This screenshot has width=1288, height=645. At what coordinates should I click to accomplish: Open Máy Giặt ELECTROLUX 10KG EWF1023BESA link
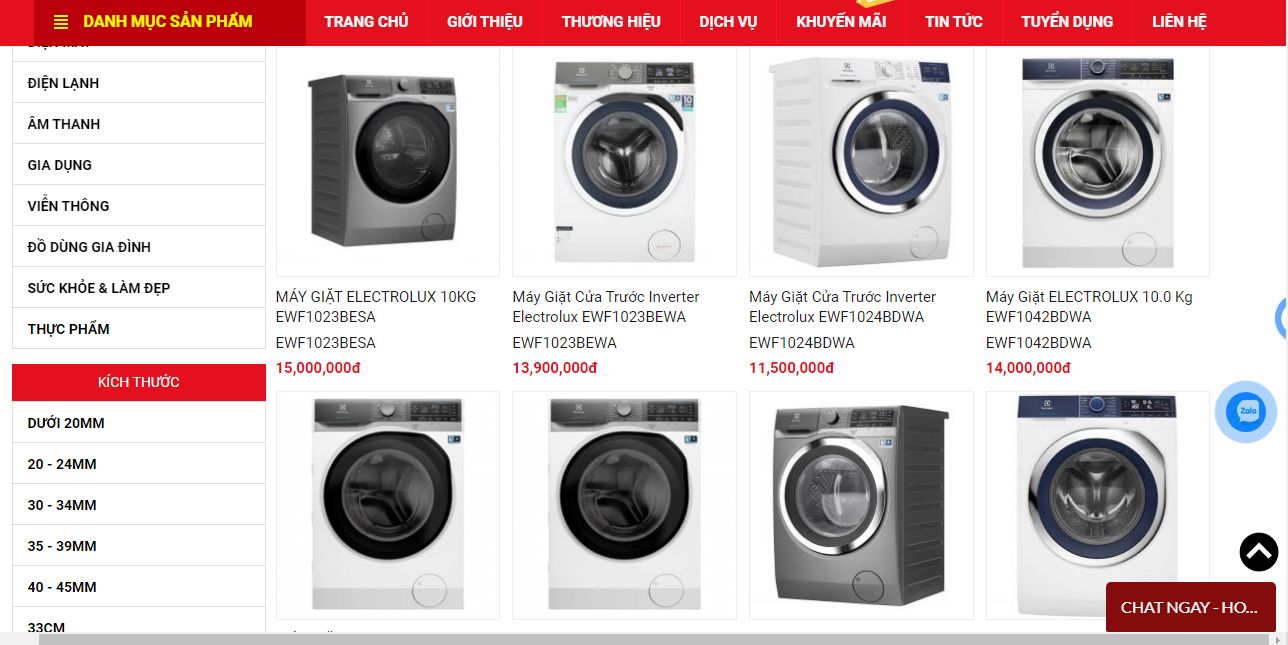point(376,307)
